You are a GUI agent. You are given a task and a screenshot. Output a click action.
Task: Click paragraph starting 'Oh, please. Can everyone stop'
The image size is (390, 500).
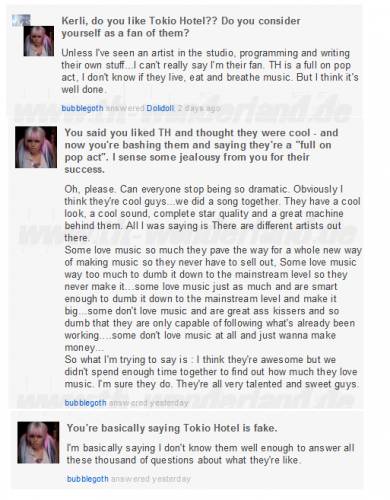(x=212, y=213)
